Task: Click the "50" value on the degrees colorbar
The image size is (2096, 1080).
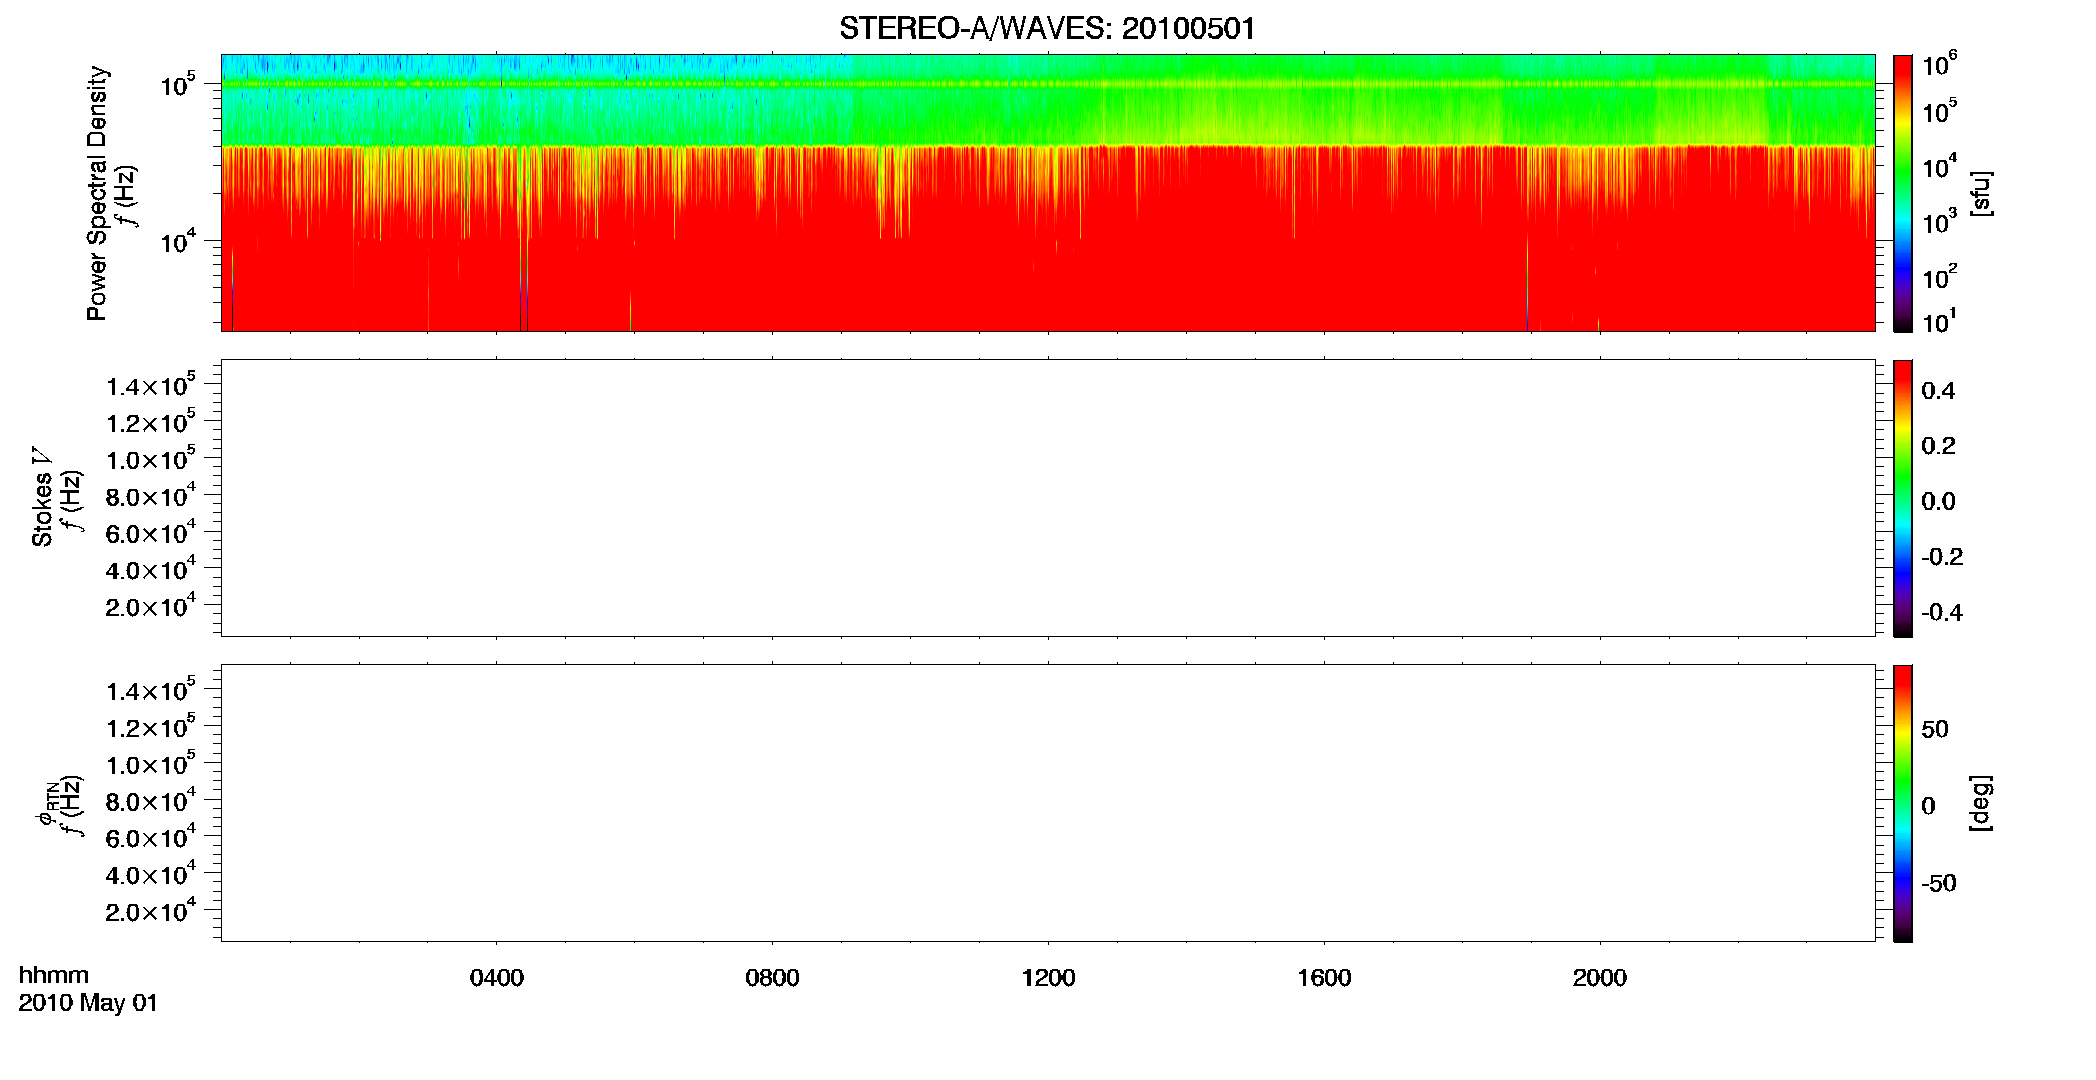Action: click(1935, 729)
